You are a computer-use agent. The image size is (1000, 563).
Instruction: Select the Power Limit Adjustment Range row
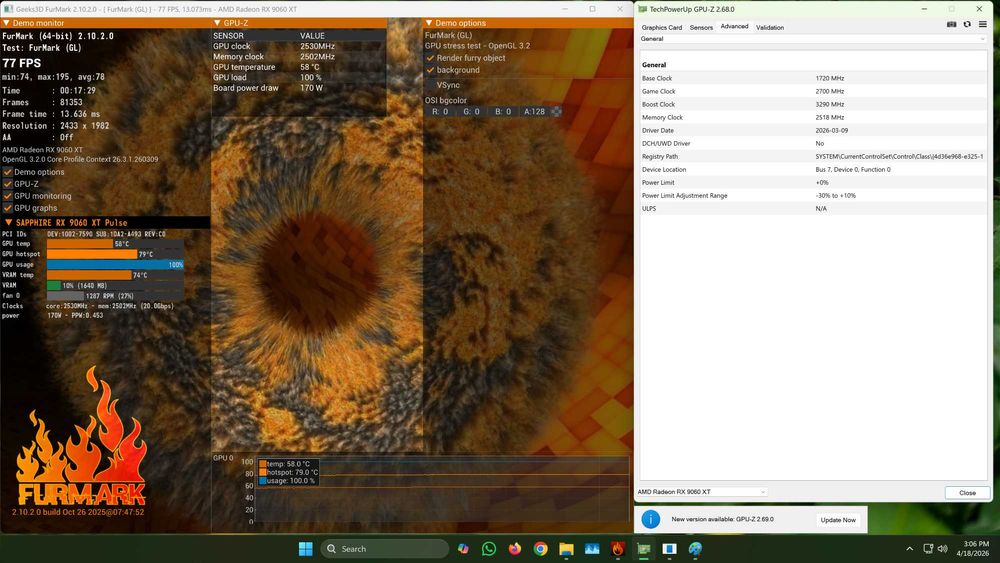[x=813, y=196]
